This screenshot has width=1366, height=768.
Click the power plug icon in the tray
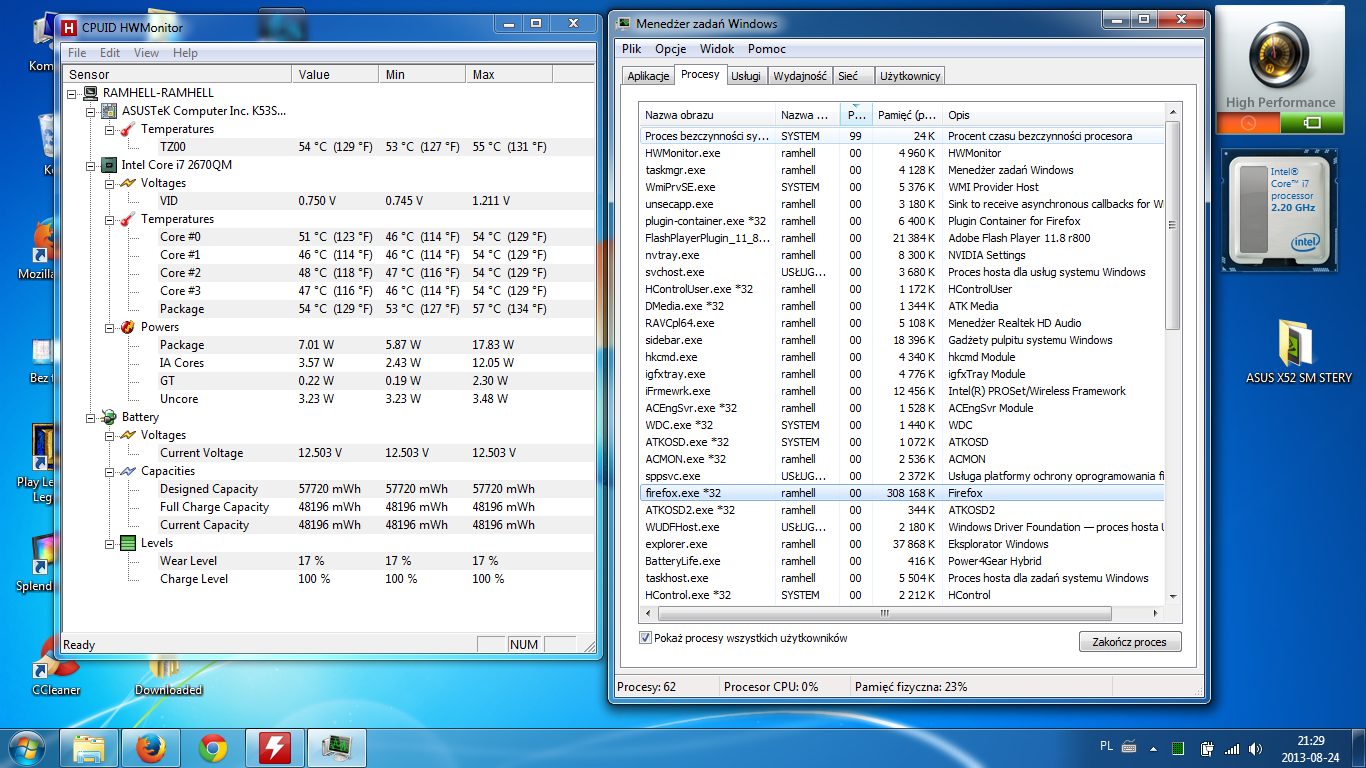click(1207, 748)
